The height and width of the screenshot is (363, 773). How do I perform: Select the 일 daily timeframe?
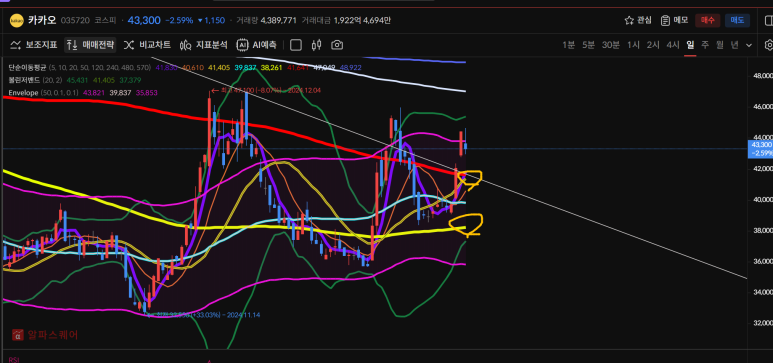[690, 45]
